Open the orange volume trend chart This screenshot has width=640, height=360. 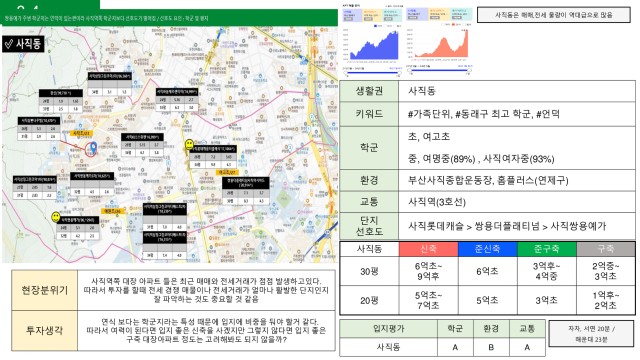(x=442, y=44)
